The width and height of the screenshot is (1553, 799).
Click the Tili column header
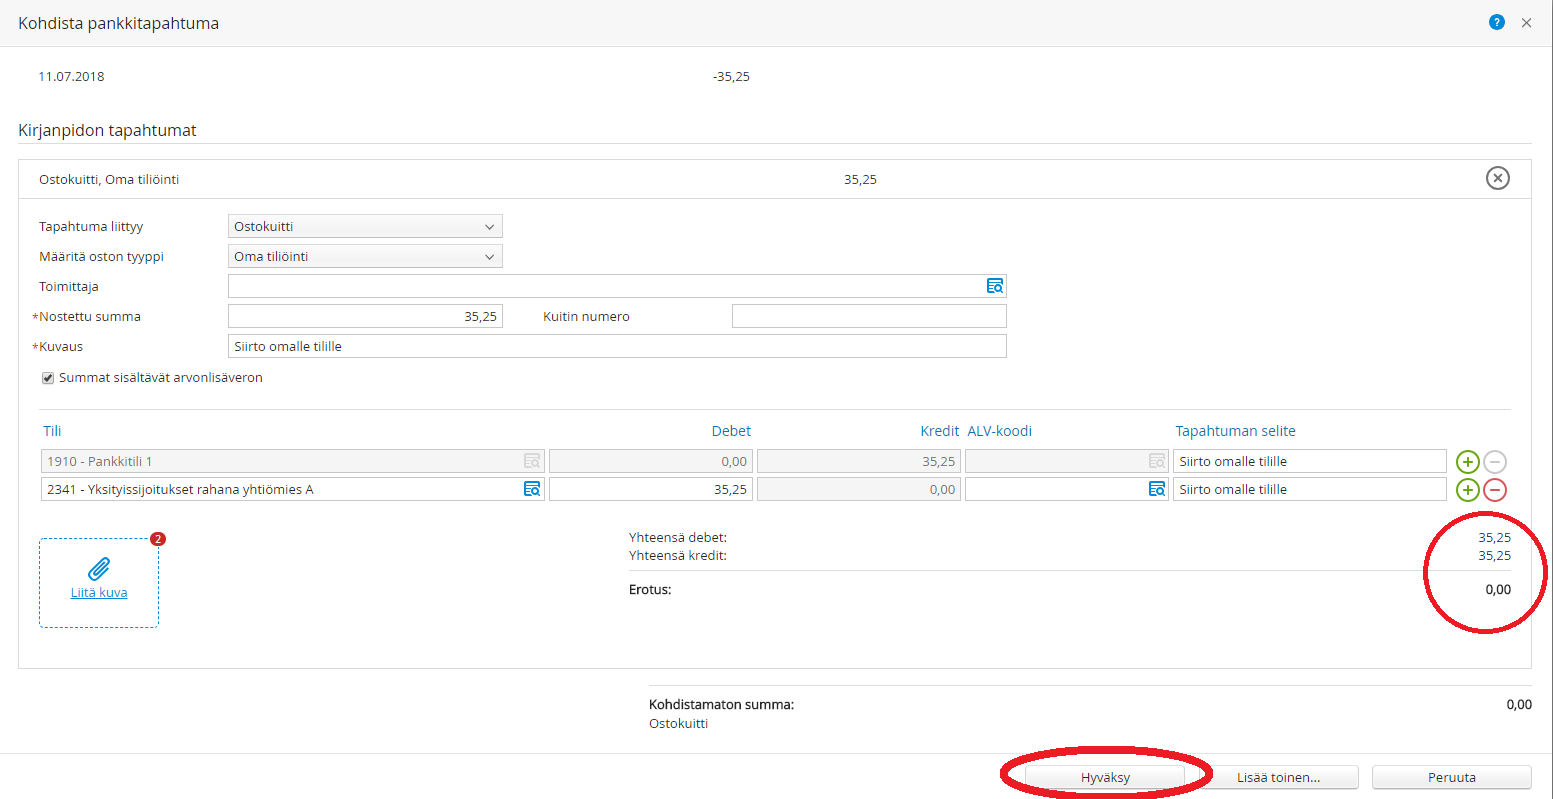coord(52,431)
